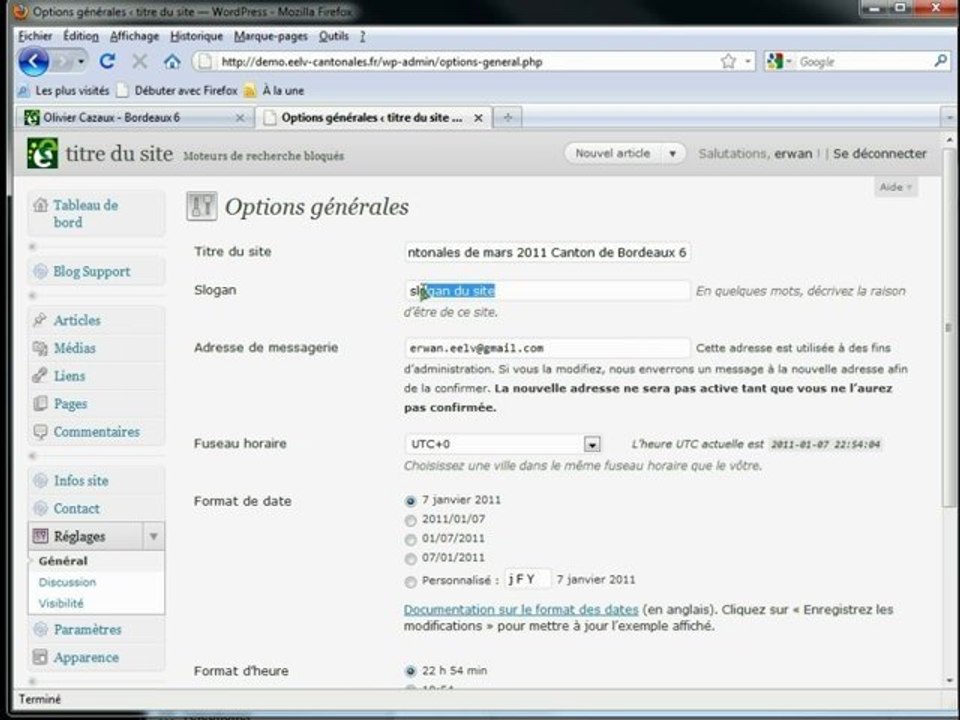
Task: Reload the page with the refresh icon
Action: (x=108, y=61)
